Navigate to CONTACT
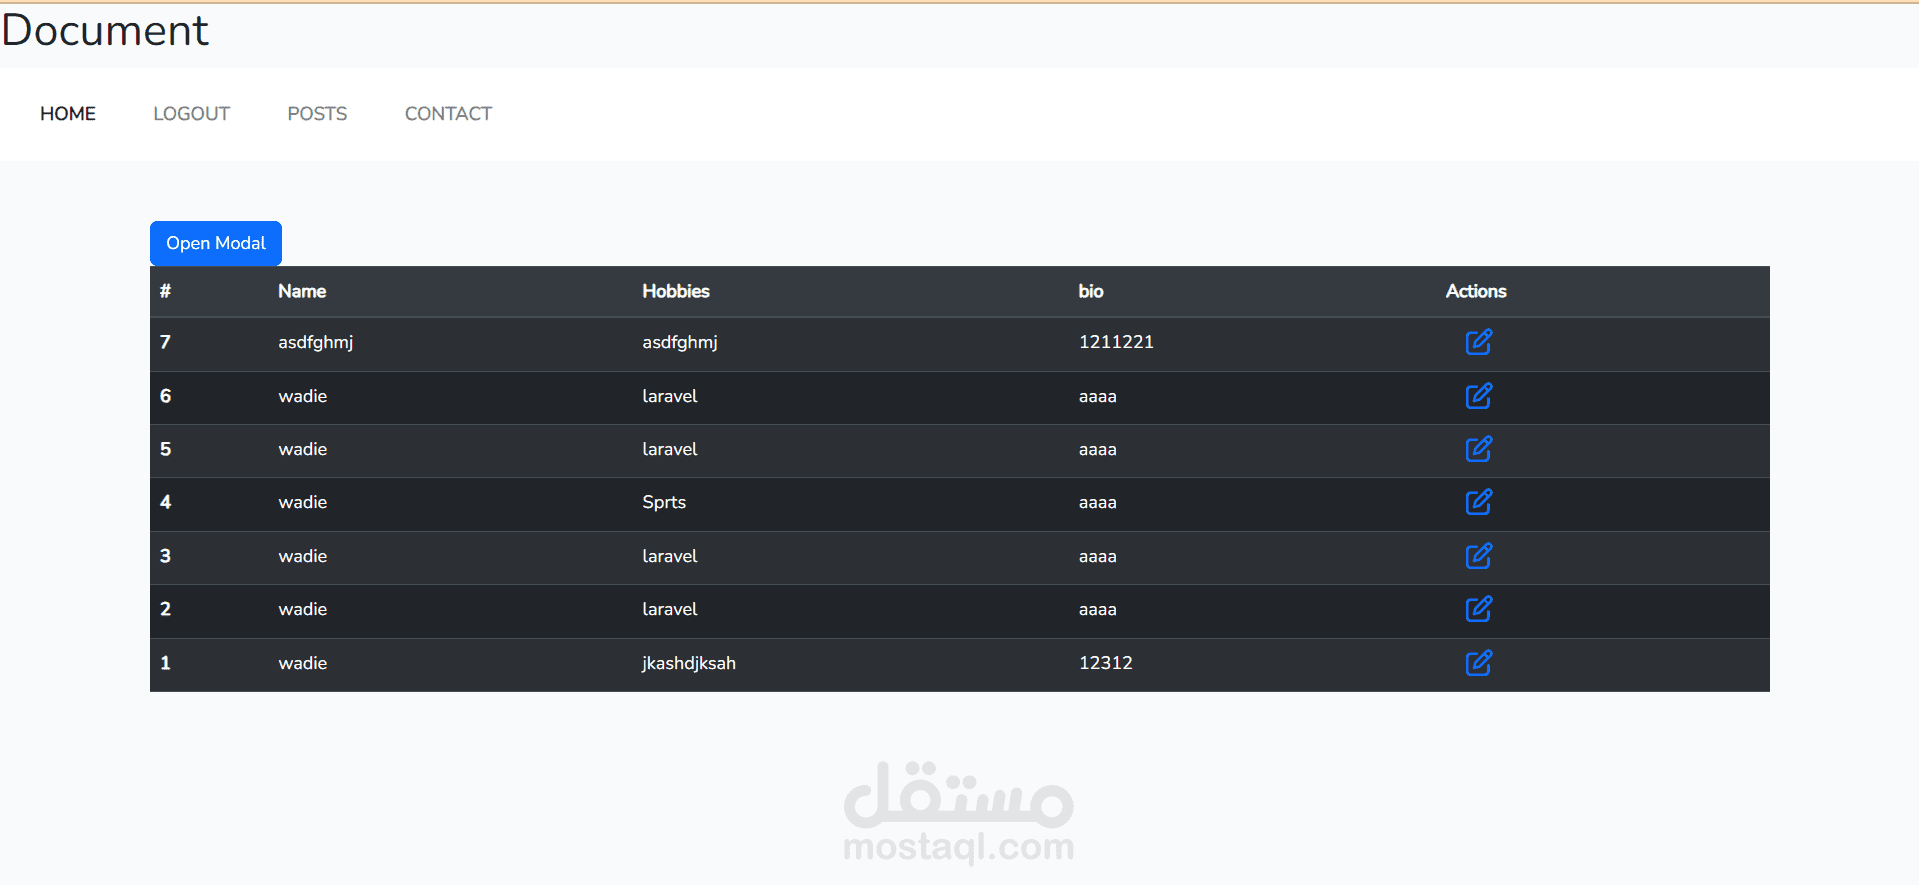Viewport: 1919px width, 885px height. (448, 114)
